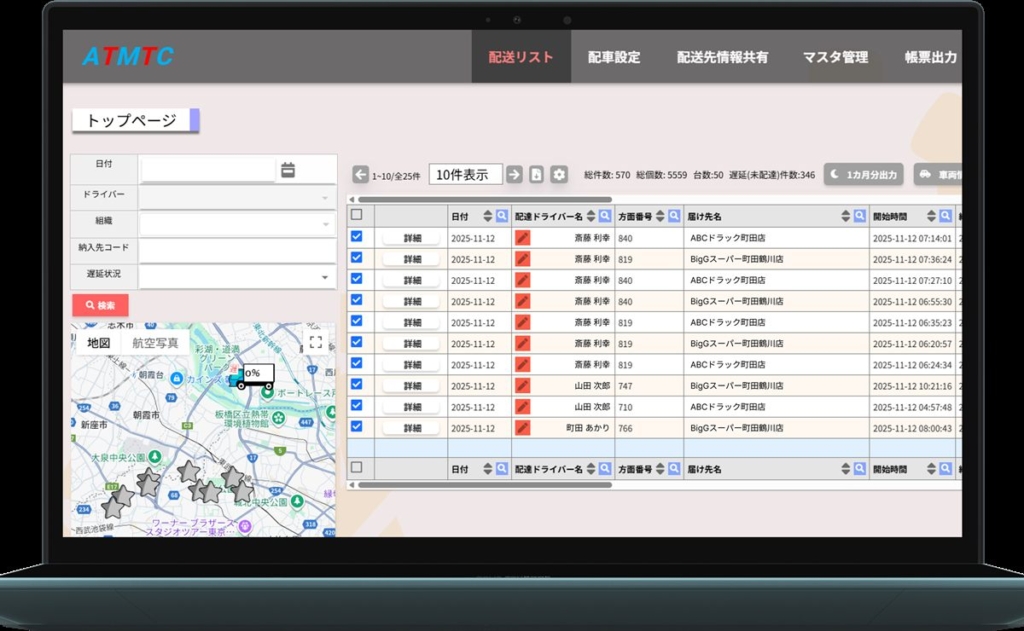Go to the next page of results
Viewport: 1024px width, 631px height.
515,174
